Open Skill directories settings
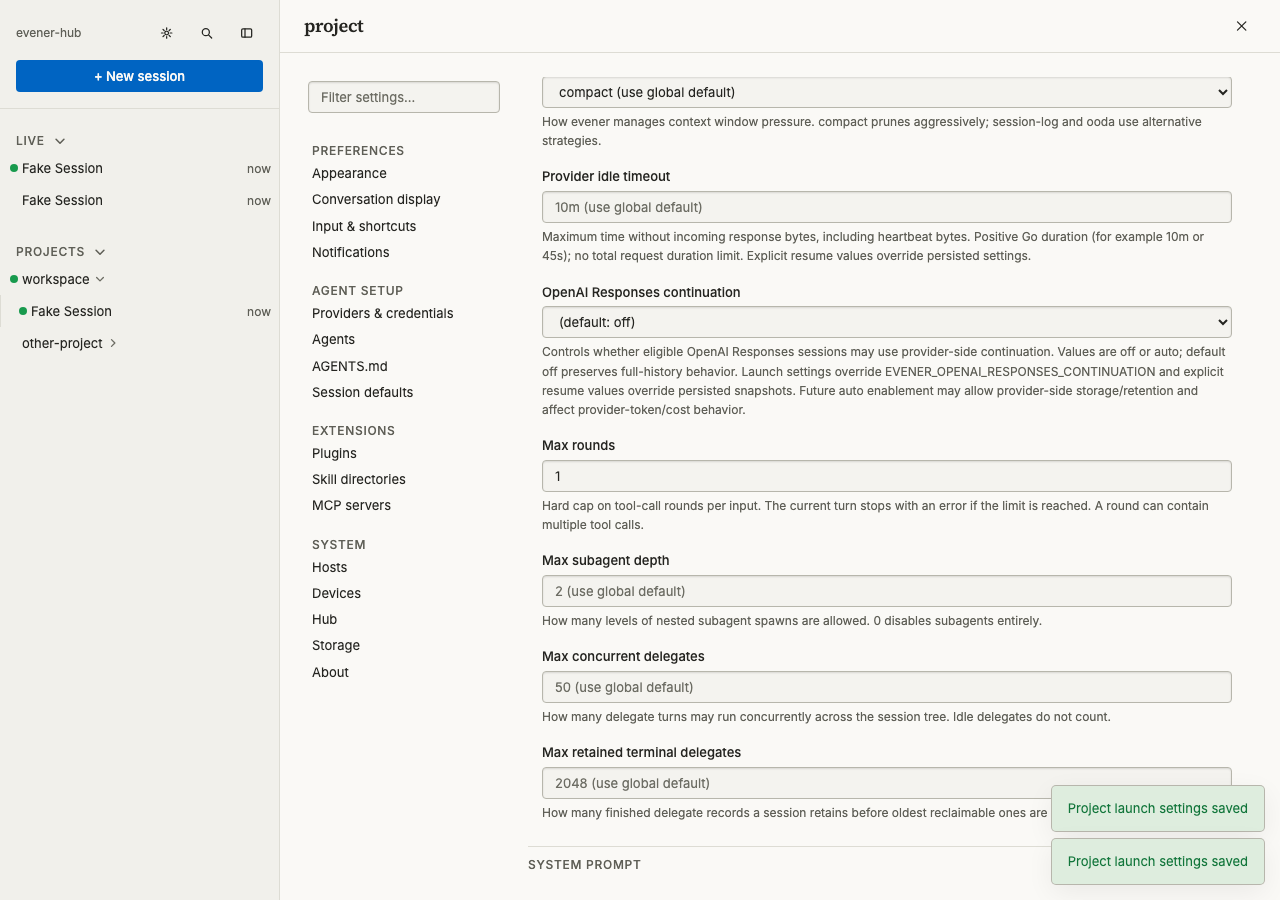The width and height of the screenshot is (1280, 900). pyautogui.click(x=359, y=479)
